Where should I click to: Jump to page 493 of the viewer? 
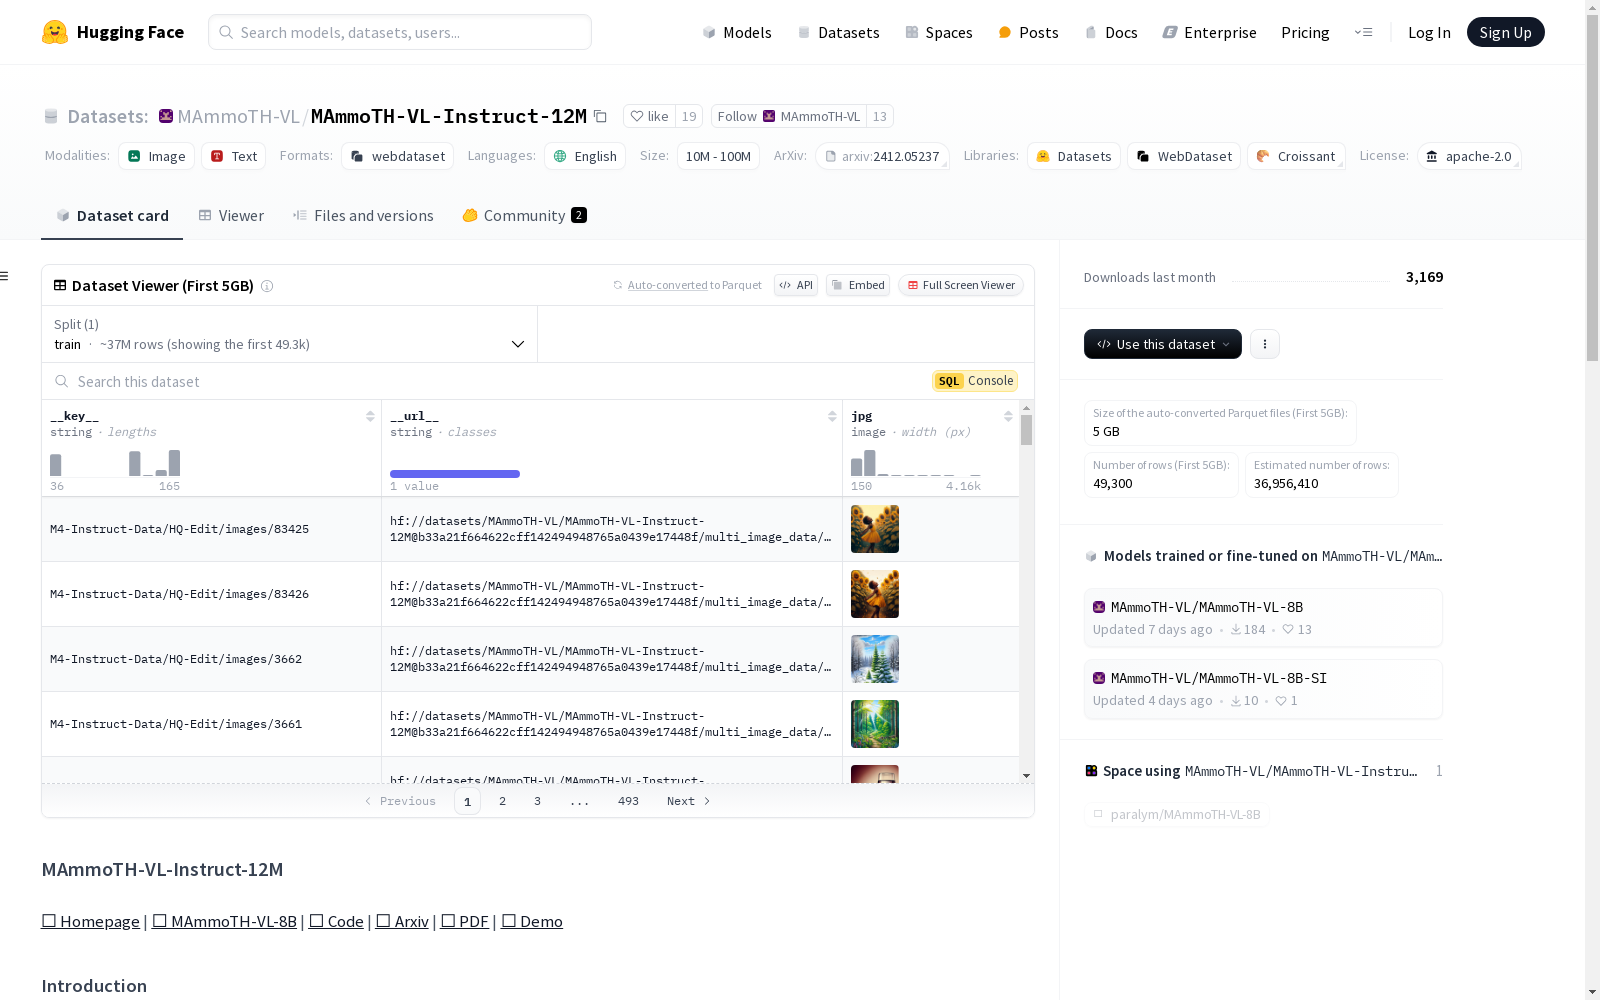628,801
